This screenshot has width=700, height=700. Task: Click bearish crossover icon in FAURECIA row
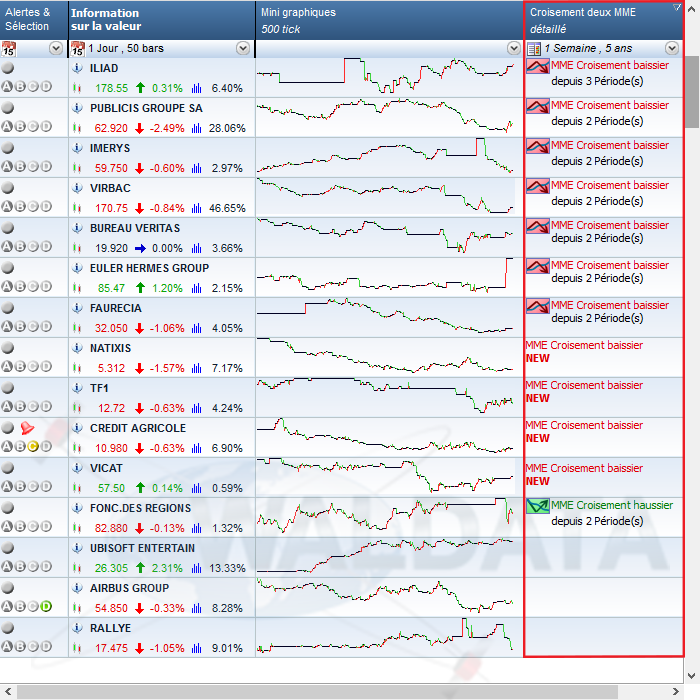(538, 306)
